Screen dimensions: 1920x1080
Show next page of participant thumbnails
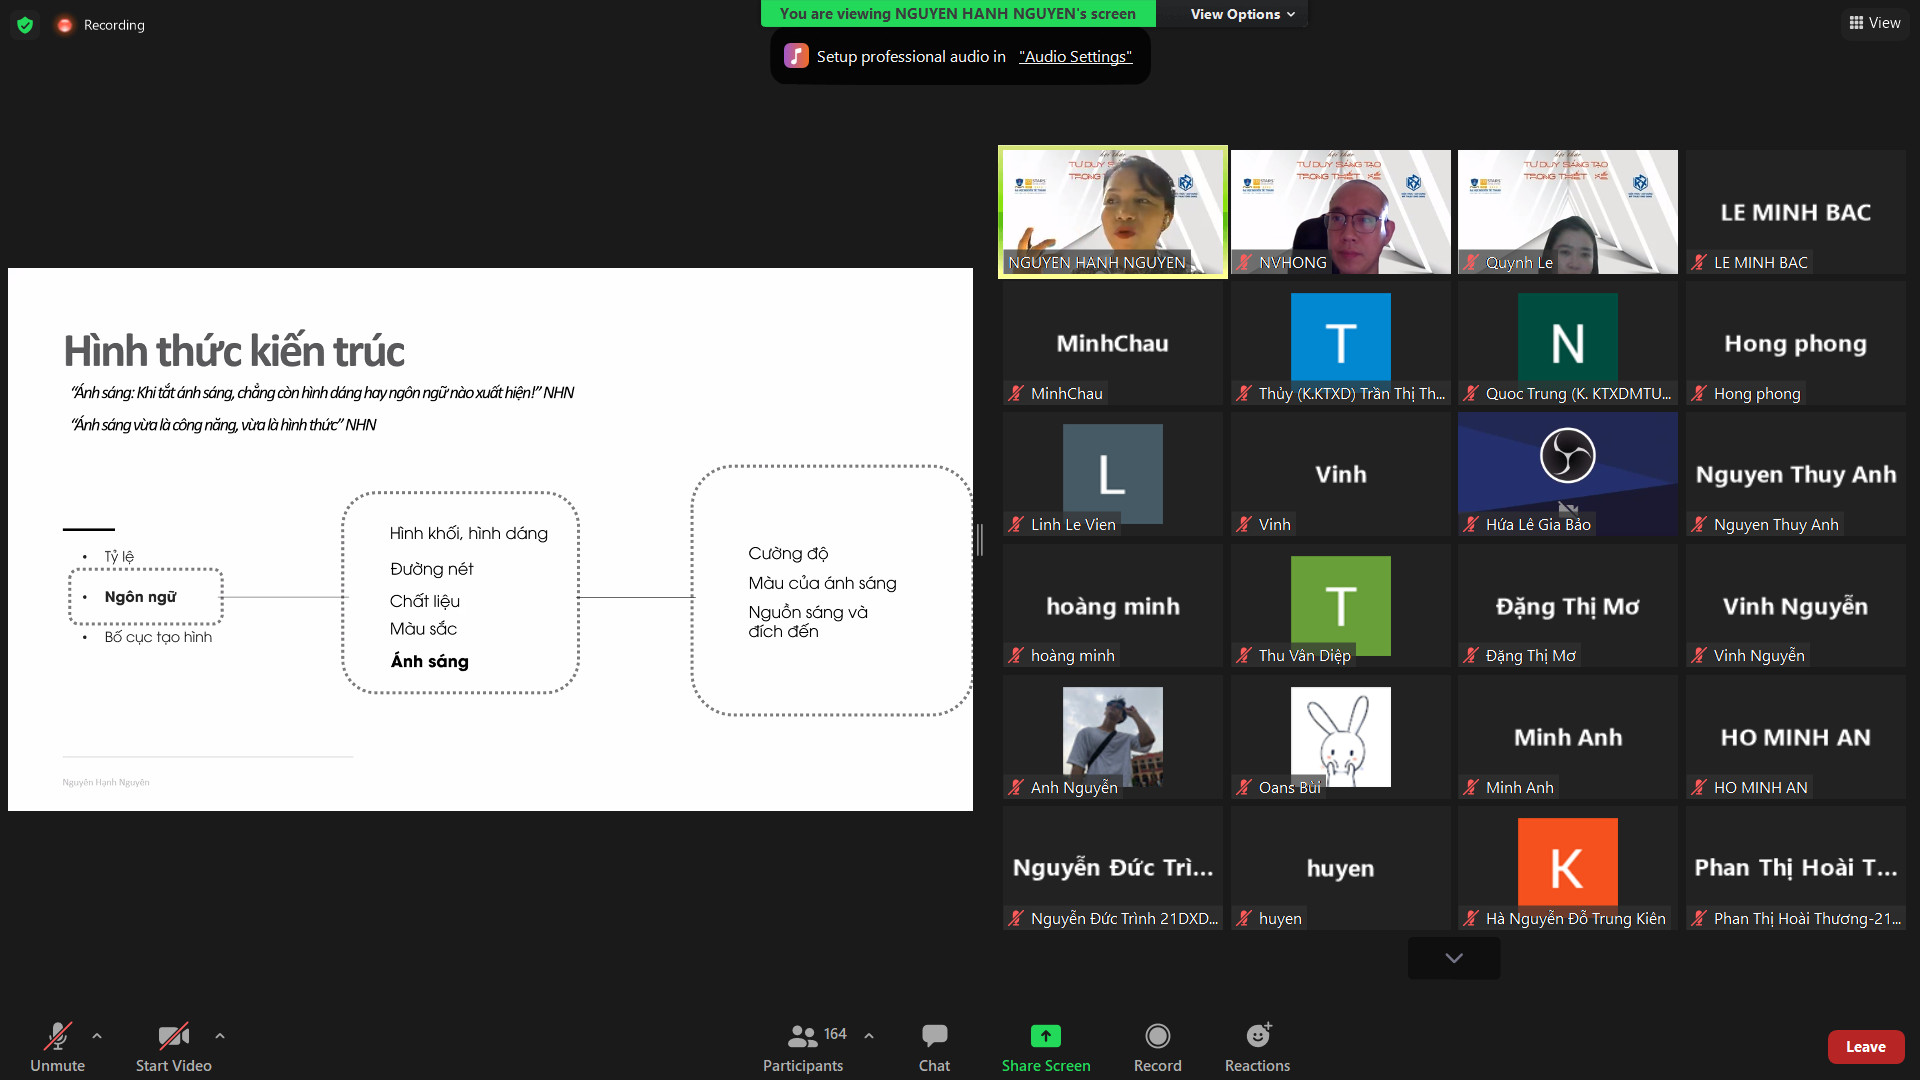(1453, 958)
